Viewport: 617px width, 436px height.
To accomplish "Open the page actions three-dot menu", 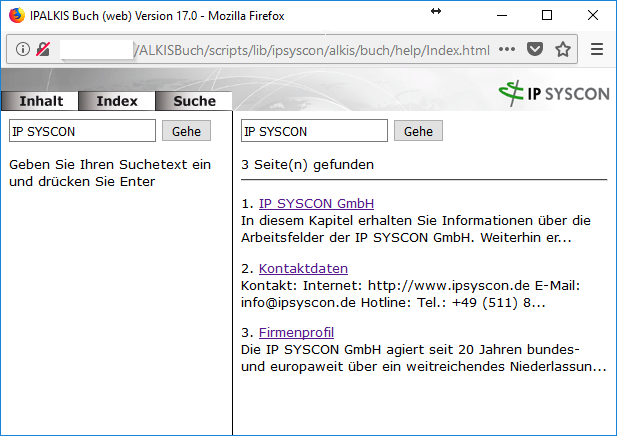I will click(507, 49).
